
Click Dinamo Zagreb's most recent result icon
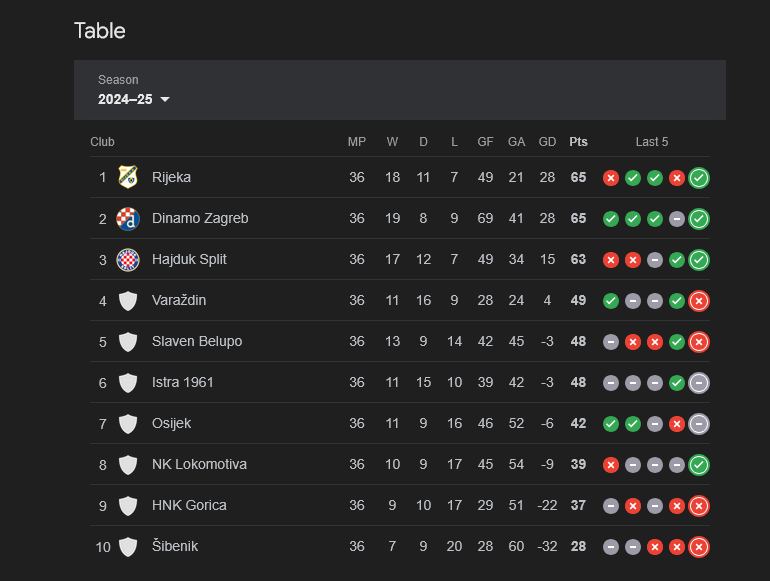click(x=699, y=219)
